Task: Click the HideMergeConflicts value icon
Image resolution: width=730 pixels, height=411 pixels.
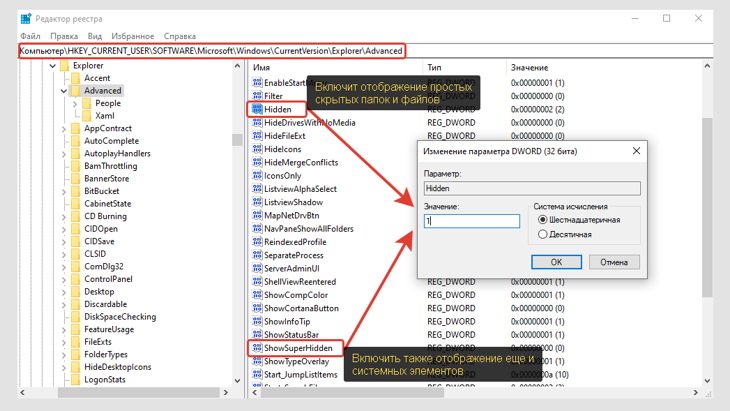Action: [x=257, y=162]
